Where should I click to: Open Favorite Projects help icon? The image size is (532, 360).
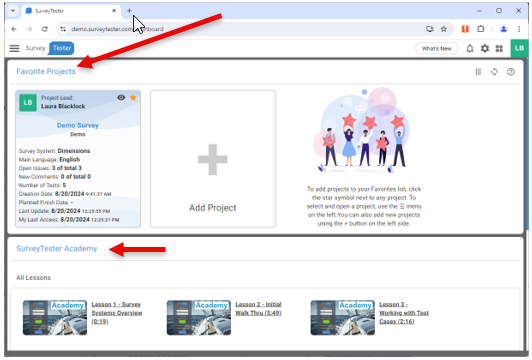(511, 72)
